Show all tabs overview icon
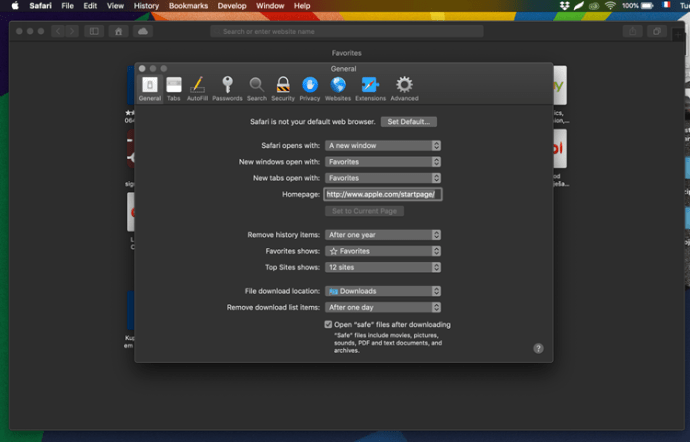The width and height of the screenshot is (690, 442). [657, 31]
